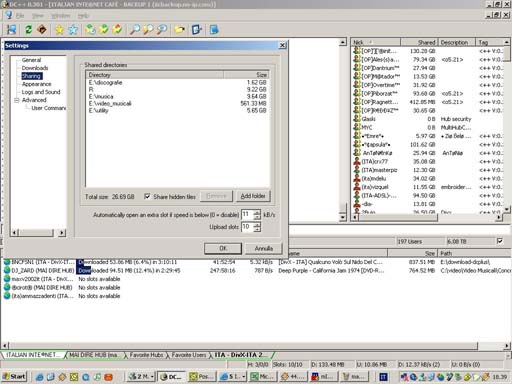Open ADL Search toolbar icon

coord(148,30)
